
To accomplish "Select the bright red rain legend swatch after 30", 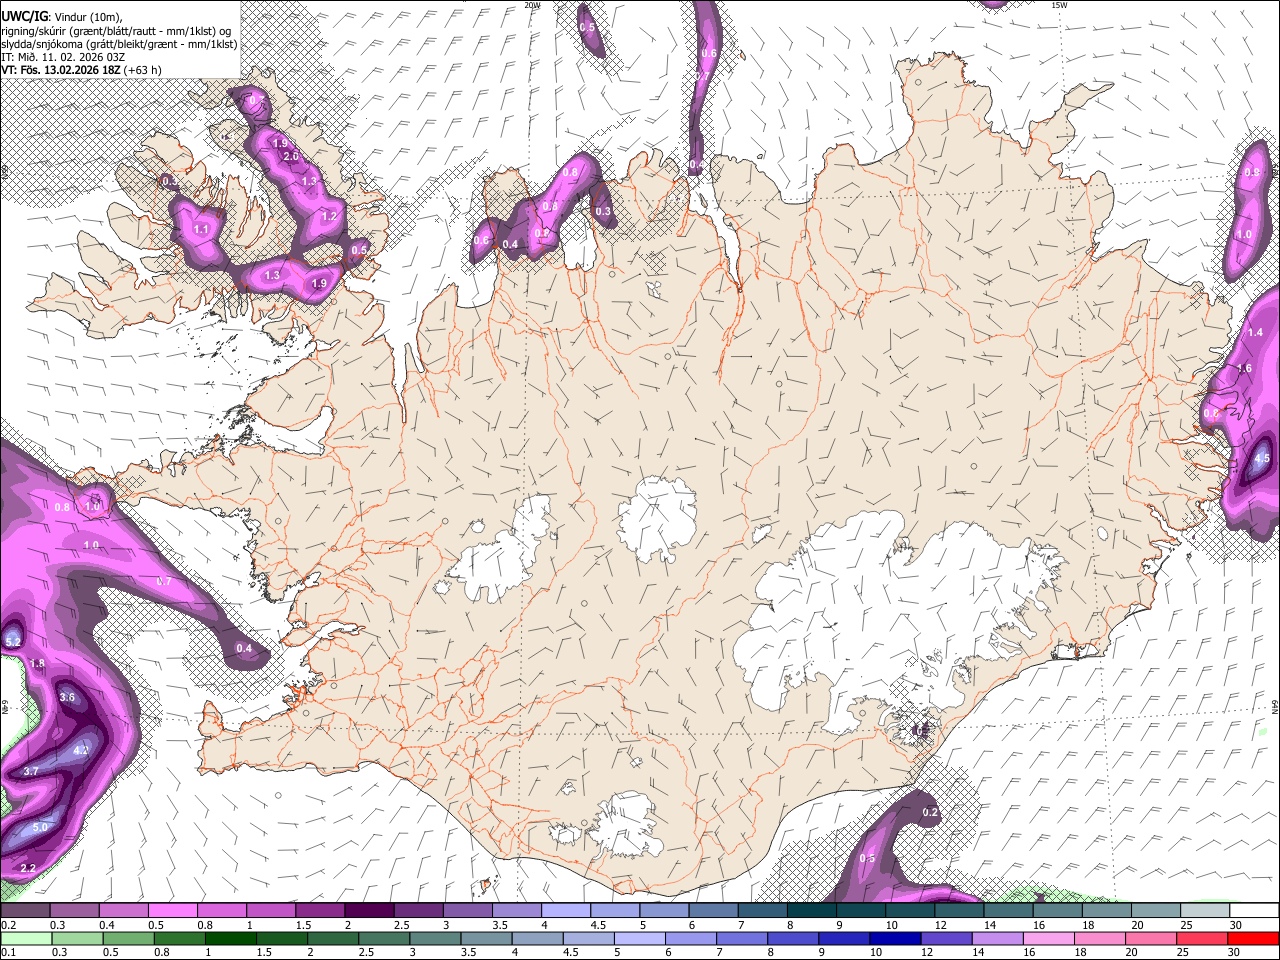I will (x=1256, y=938).
